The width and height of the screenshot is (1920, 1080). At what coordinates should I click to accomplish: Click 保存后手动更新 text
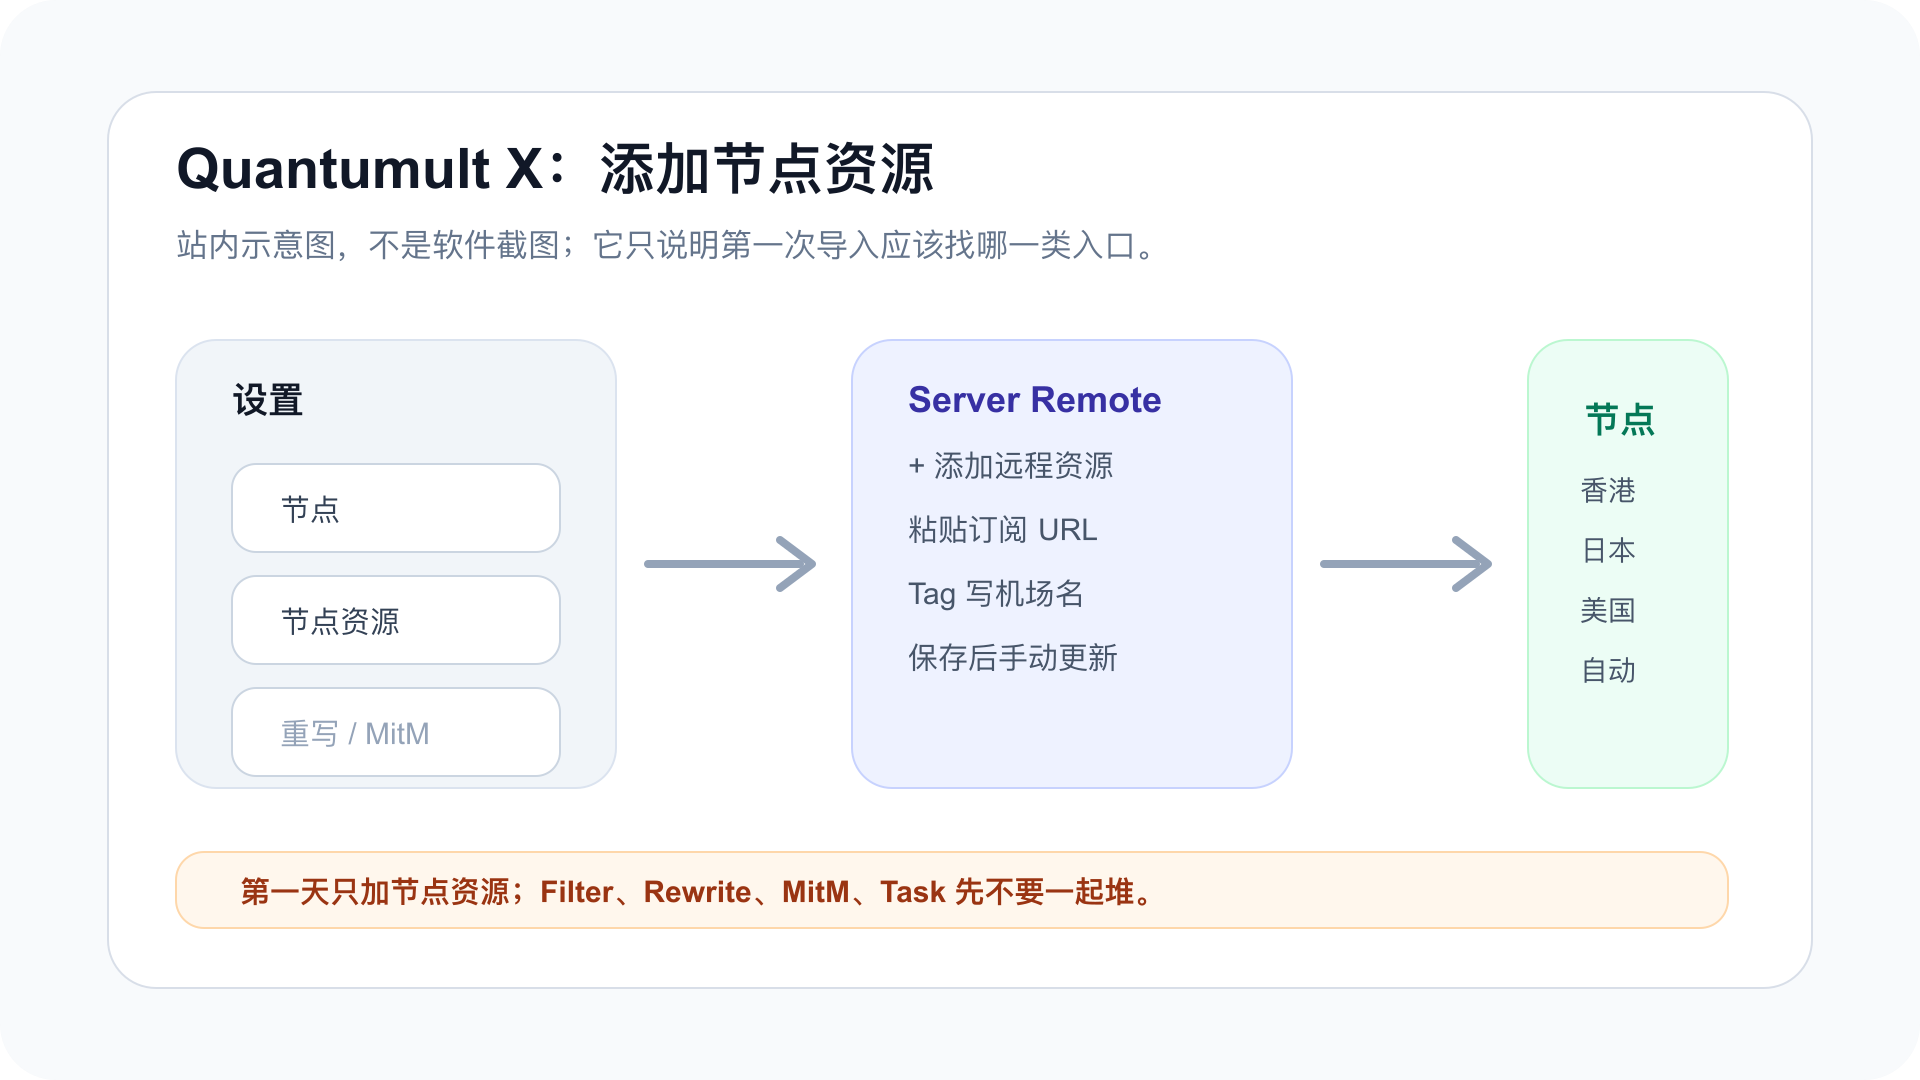coord(1012,658)
